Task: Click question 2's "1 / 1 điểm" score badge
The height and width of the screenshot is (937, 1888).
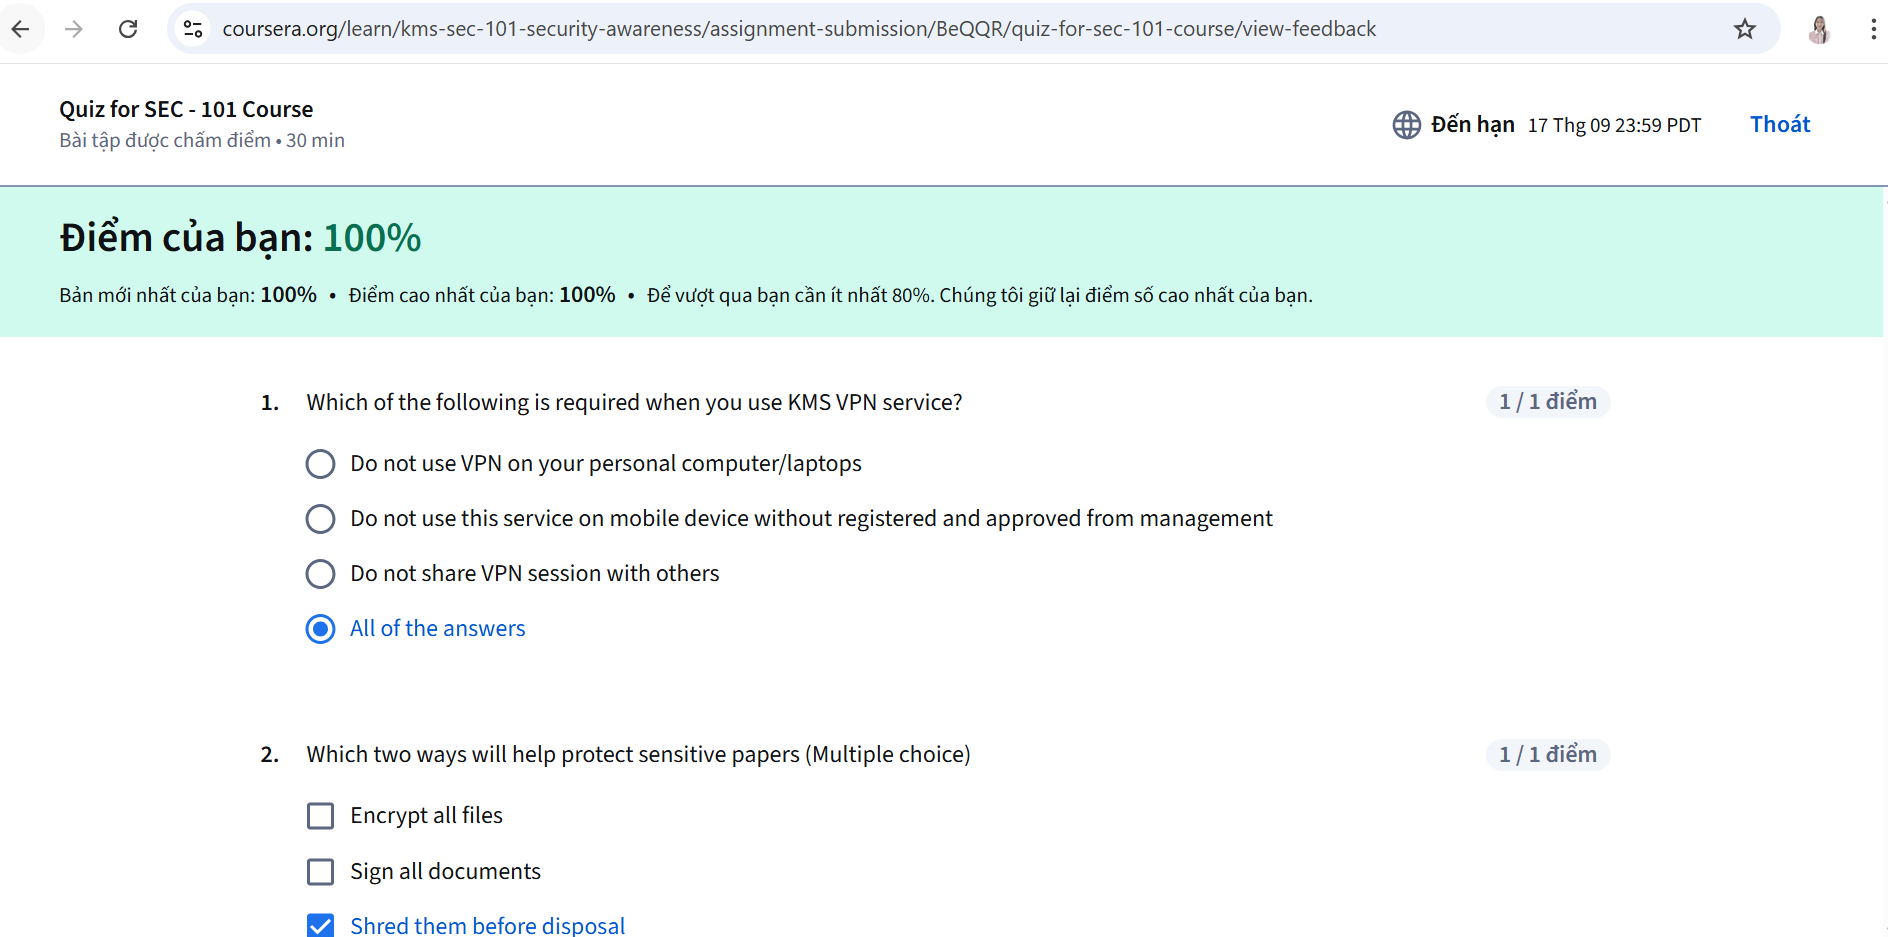Action: 1547,755
